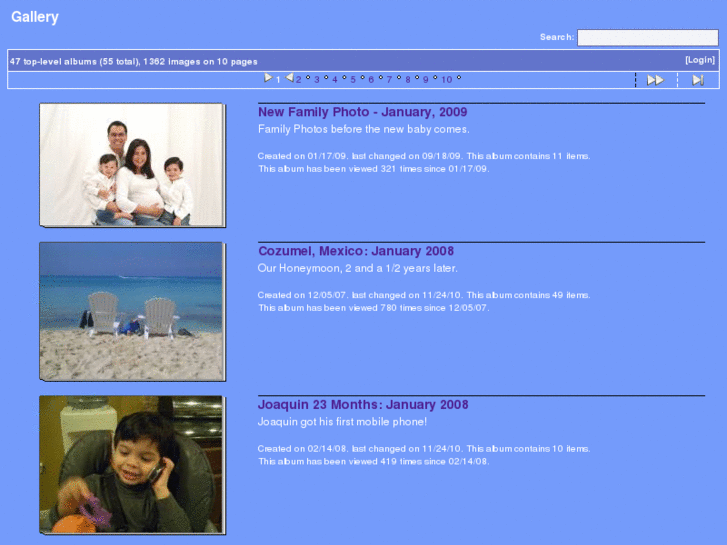Open the Gallery title heading
Image resolution: width=727 pixels, height=545 pixels.
pyautogui.click(x=35, y=17)
